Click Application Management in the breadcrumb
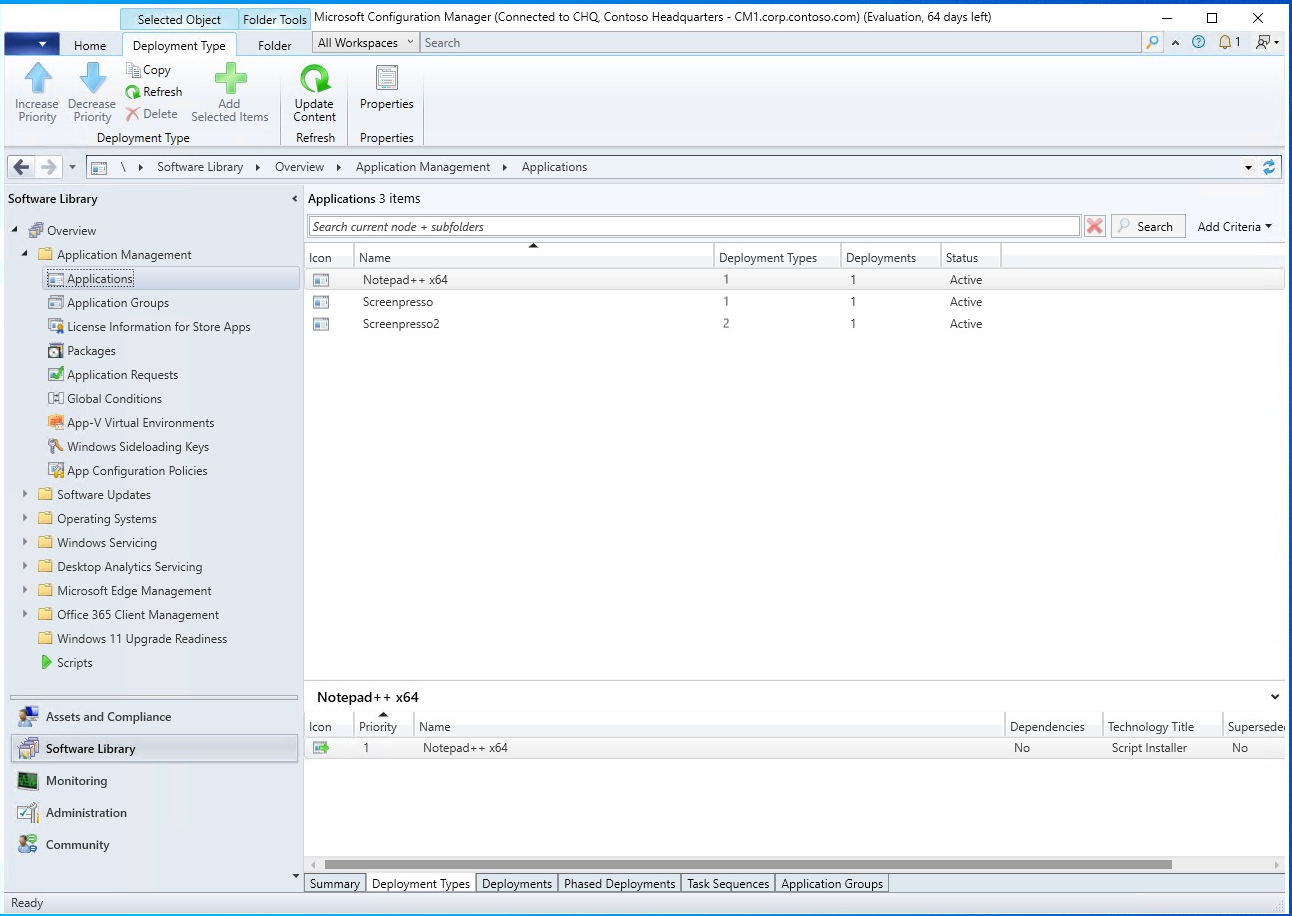1292x916 pixels. pyautogui.click(x=423, y=167)
